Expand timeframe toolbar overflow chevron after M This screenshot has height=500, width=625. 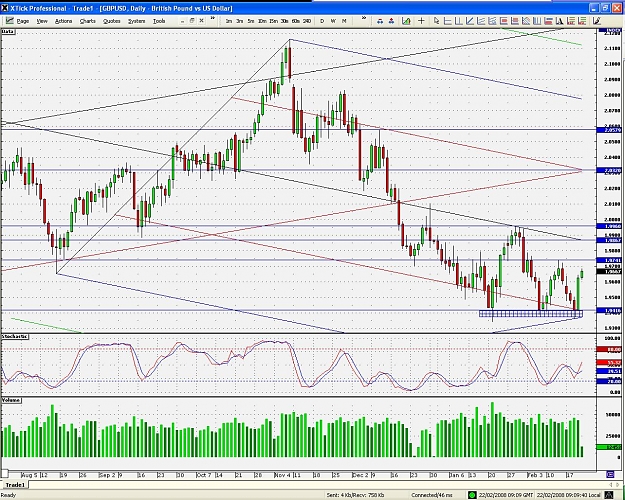pyautogui.click(x=364, y=18)
